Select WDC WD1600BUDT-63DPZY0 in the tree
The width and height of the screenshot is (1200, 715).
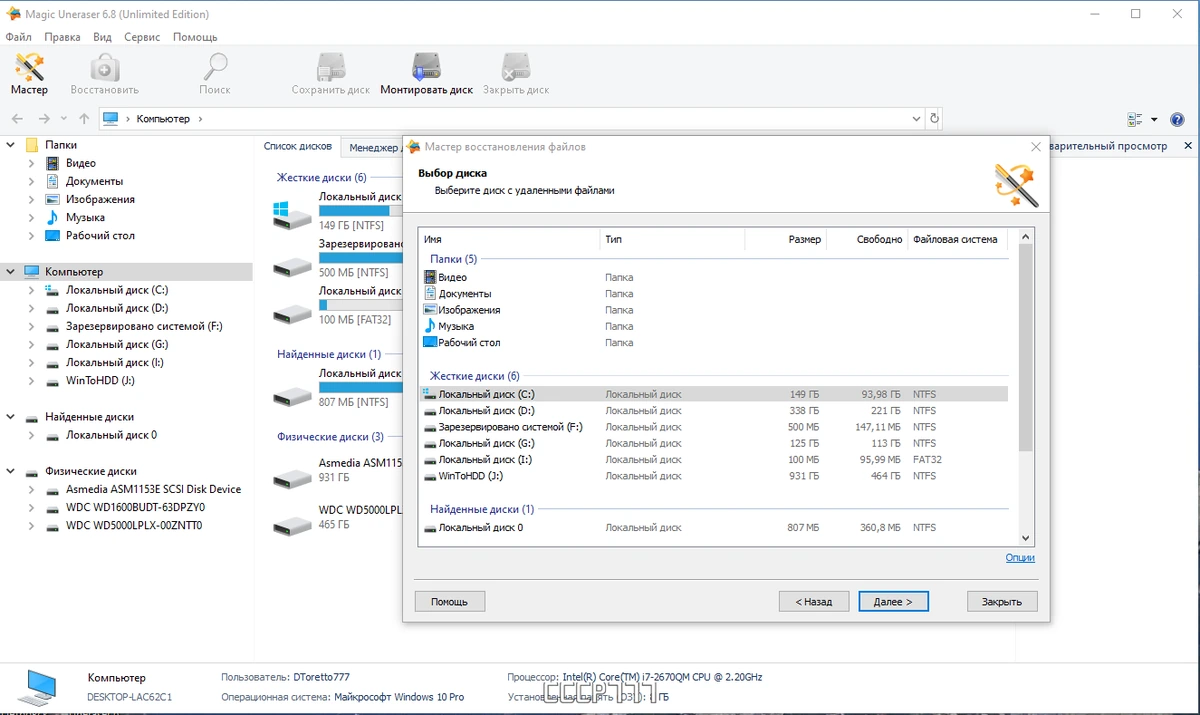(135, 507)
